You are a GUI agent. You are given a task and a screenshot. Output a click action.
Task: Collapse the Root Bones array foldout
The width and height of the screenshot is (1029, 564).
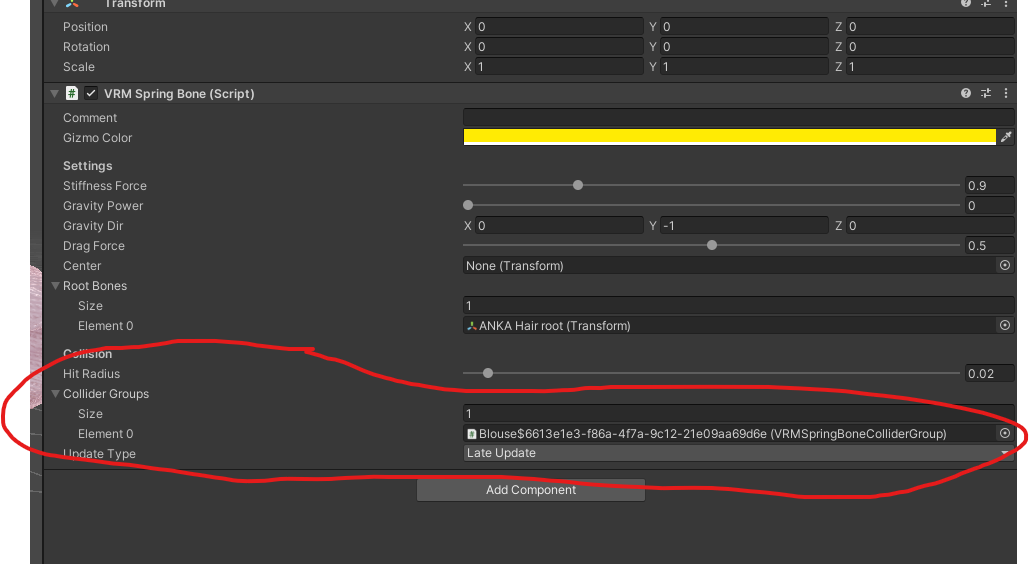pos(56,286)
